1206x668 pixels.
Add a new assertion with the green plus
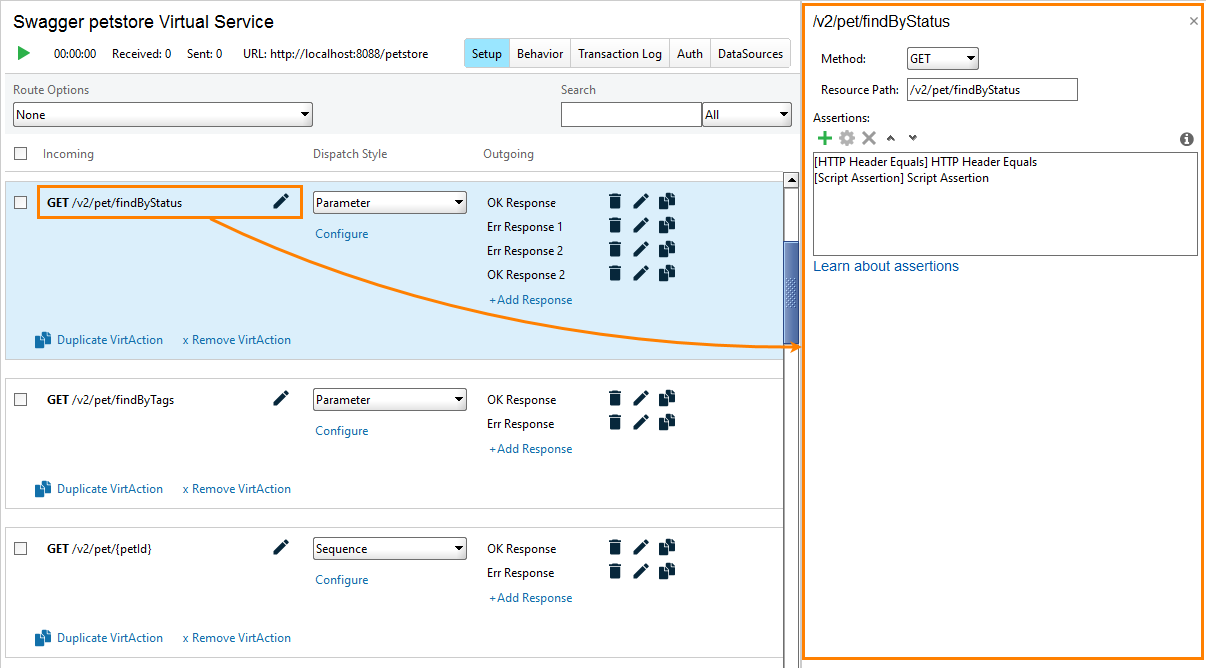825,137
